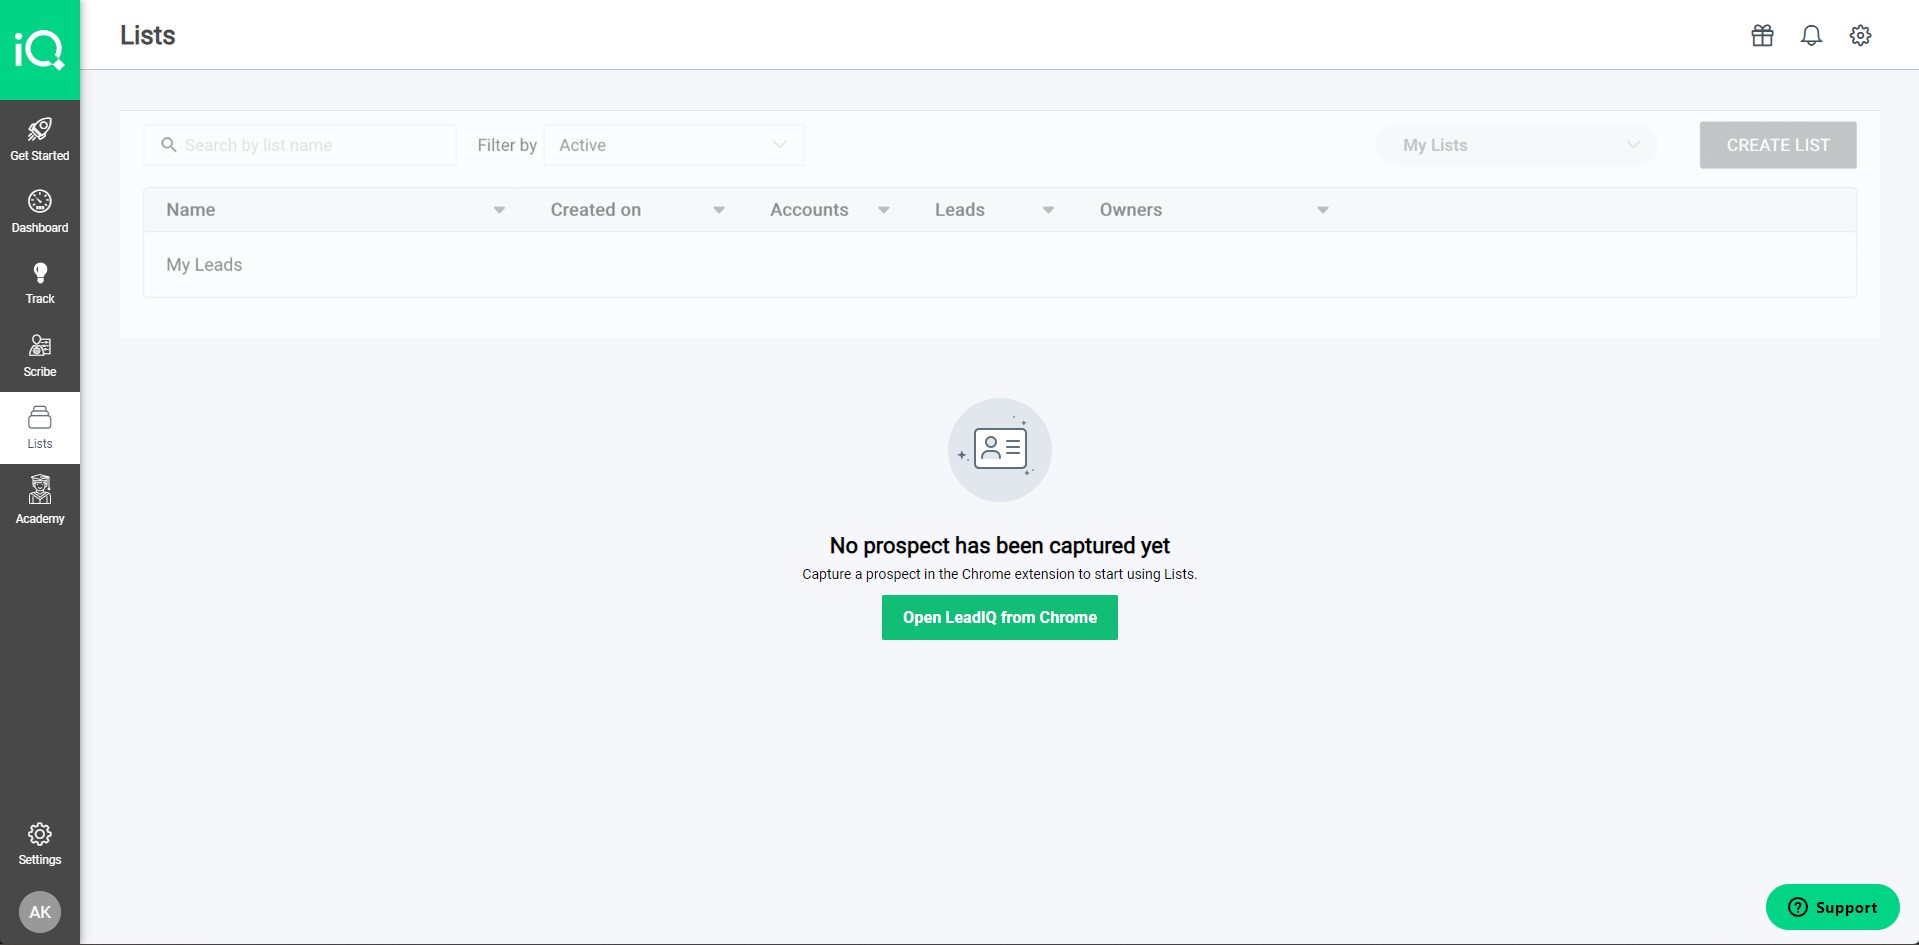This screenshot has width=1919, height=945.
Task: Click the Name column header text
Action: tap(191, 210)
